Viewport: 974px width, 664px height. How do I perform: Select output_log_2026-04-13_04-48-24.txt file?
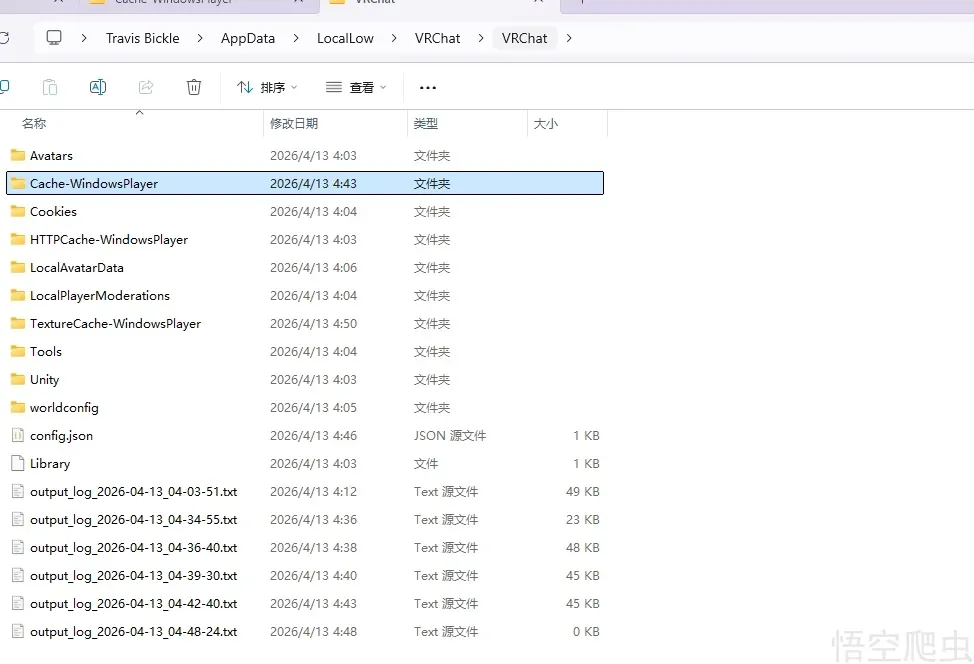[133, 632]
